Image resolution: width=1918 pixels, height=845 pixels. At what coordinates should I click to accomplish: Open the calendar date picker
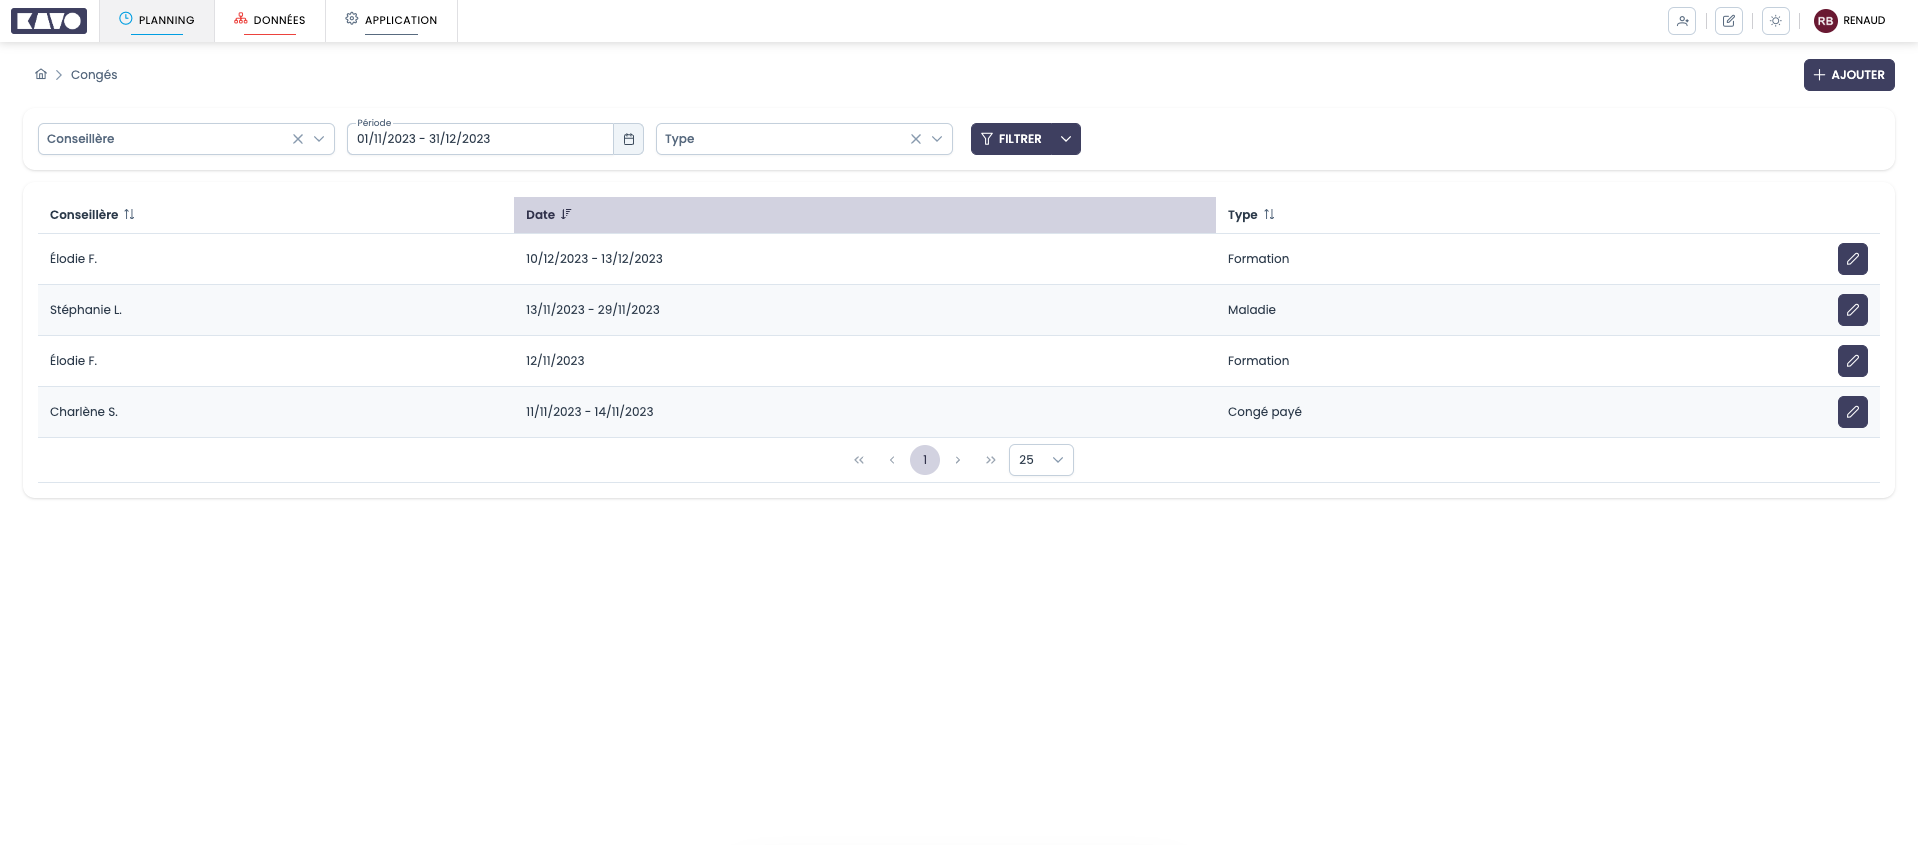[628, 139]
